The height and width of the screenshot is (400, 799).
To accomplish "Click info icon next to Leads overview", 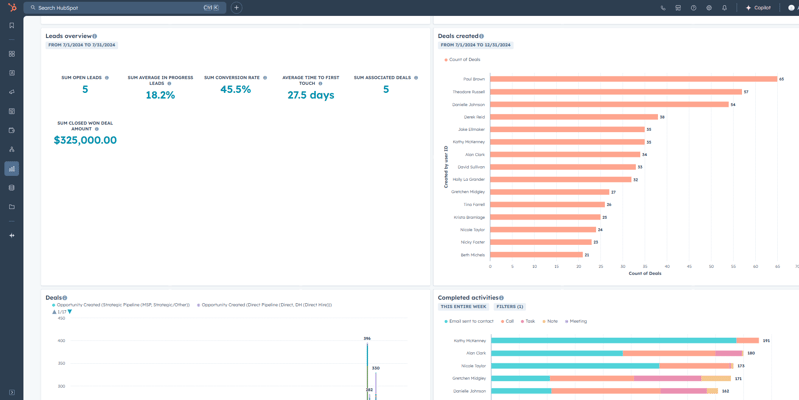I will [95, 36].
